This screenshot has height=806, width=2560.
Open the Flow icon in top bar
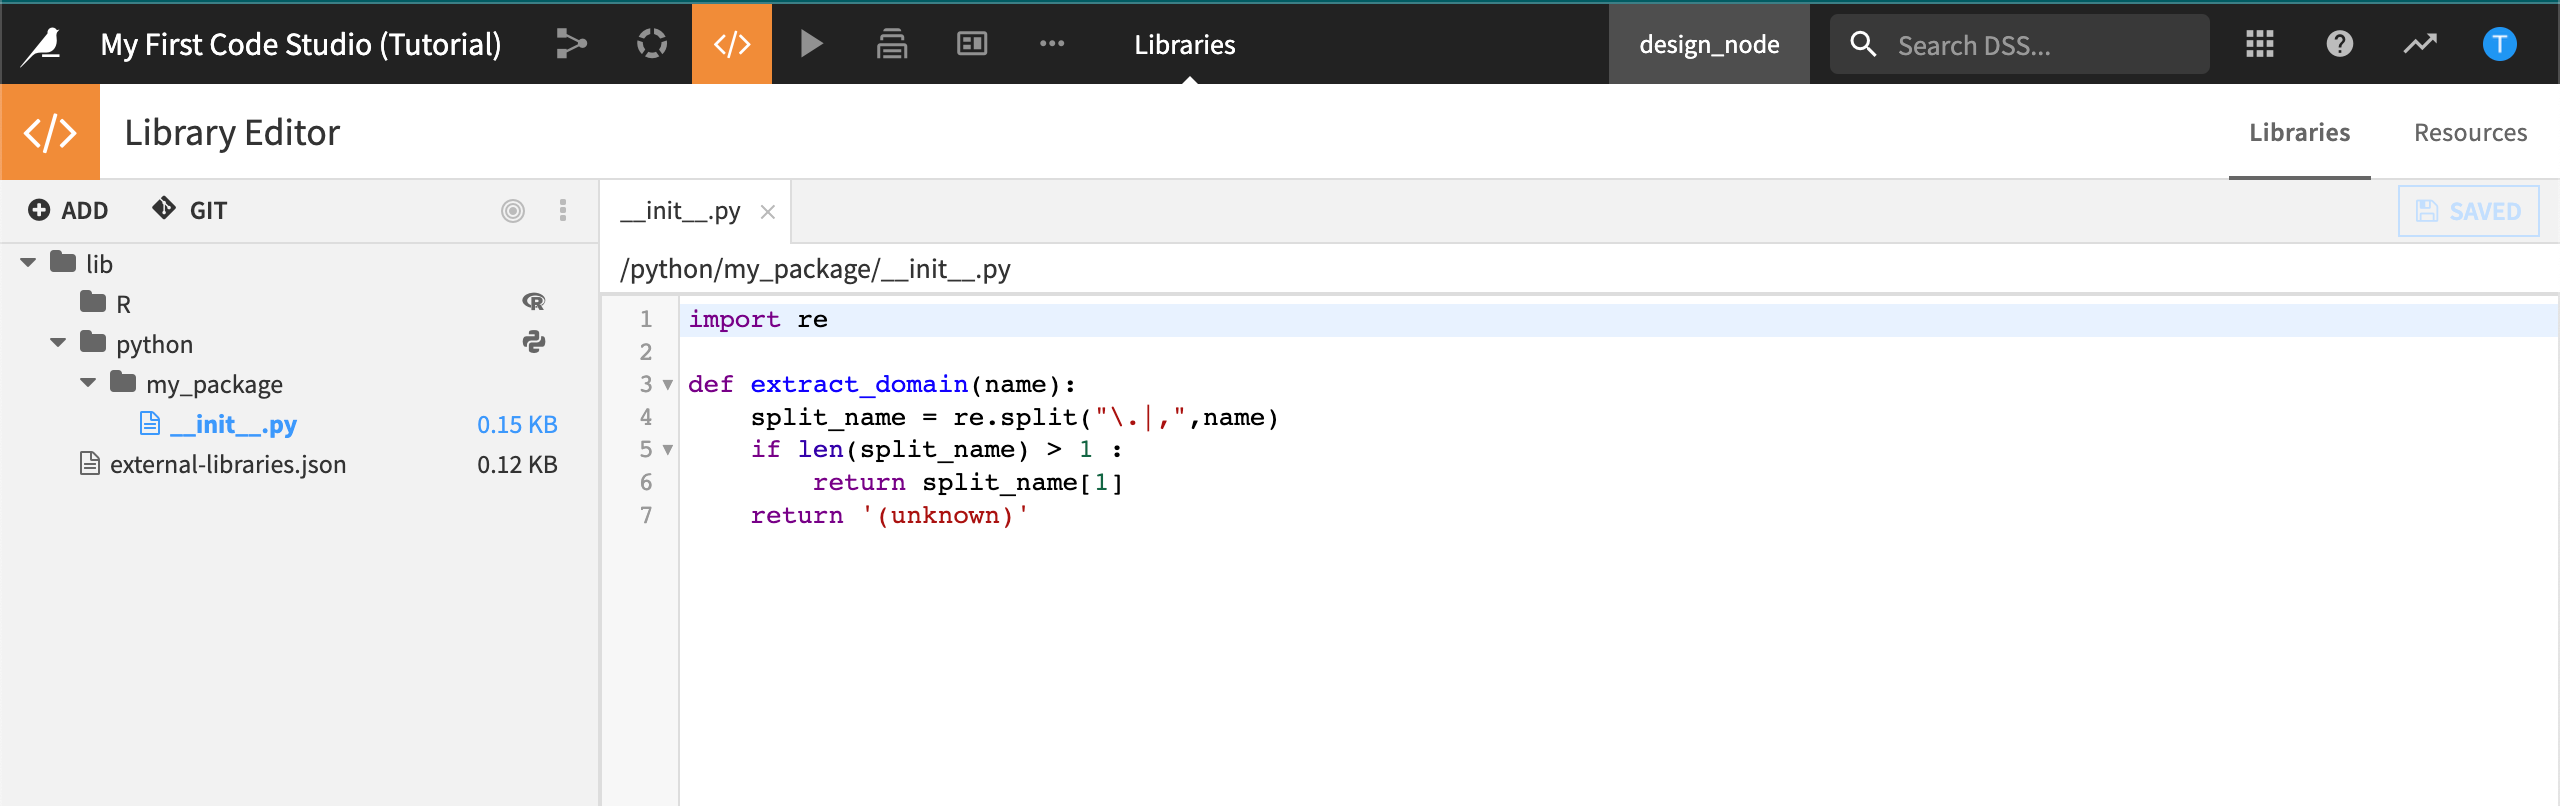[571, 44]
